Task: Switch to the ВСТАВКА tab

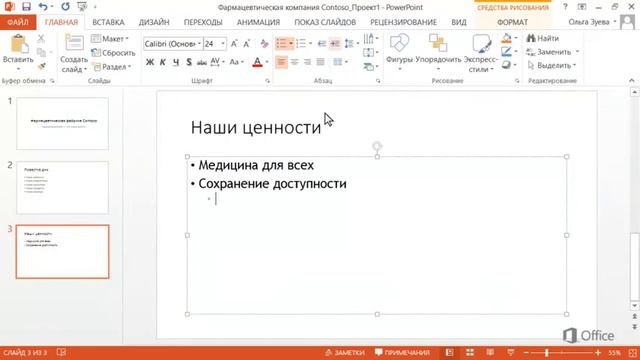Action: coord(108,22)
